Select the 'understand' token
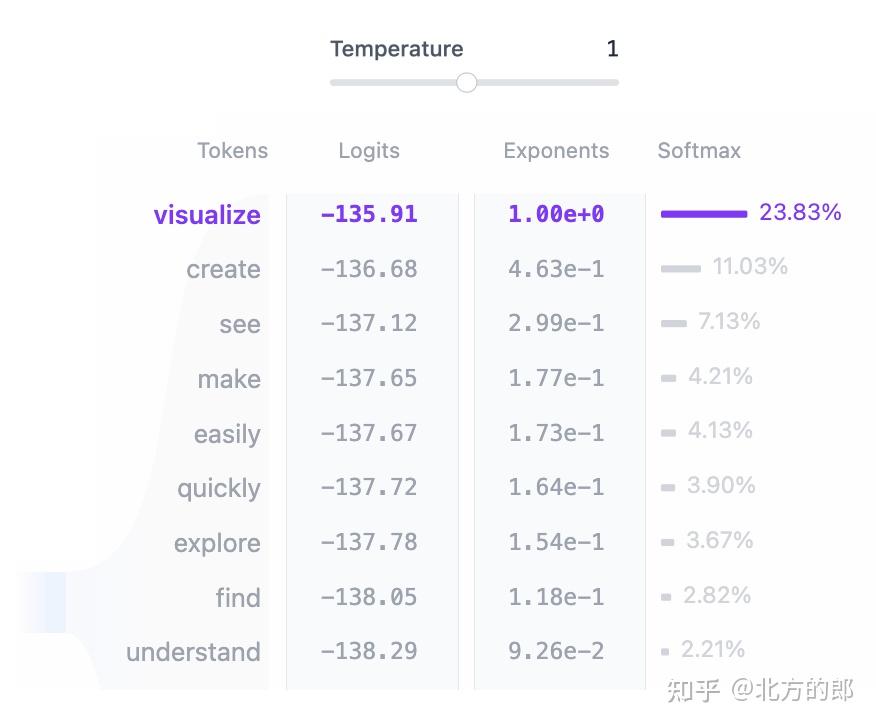The width and height of the screenshot is (876, 724). [193, 653]
